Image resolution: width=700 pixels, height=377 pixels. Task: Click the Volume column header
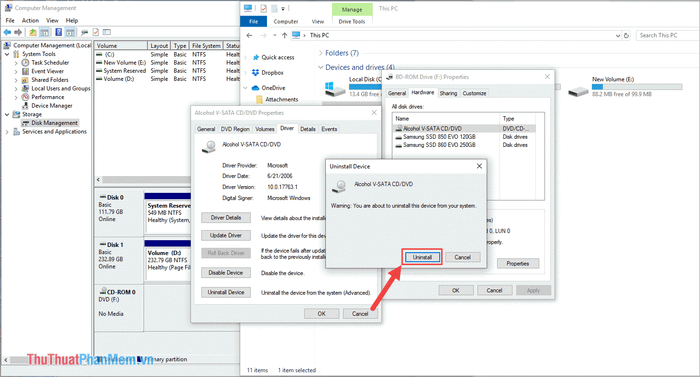pyautogui.click(x=121, y=46)
